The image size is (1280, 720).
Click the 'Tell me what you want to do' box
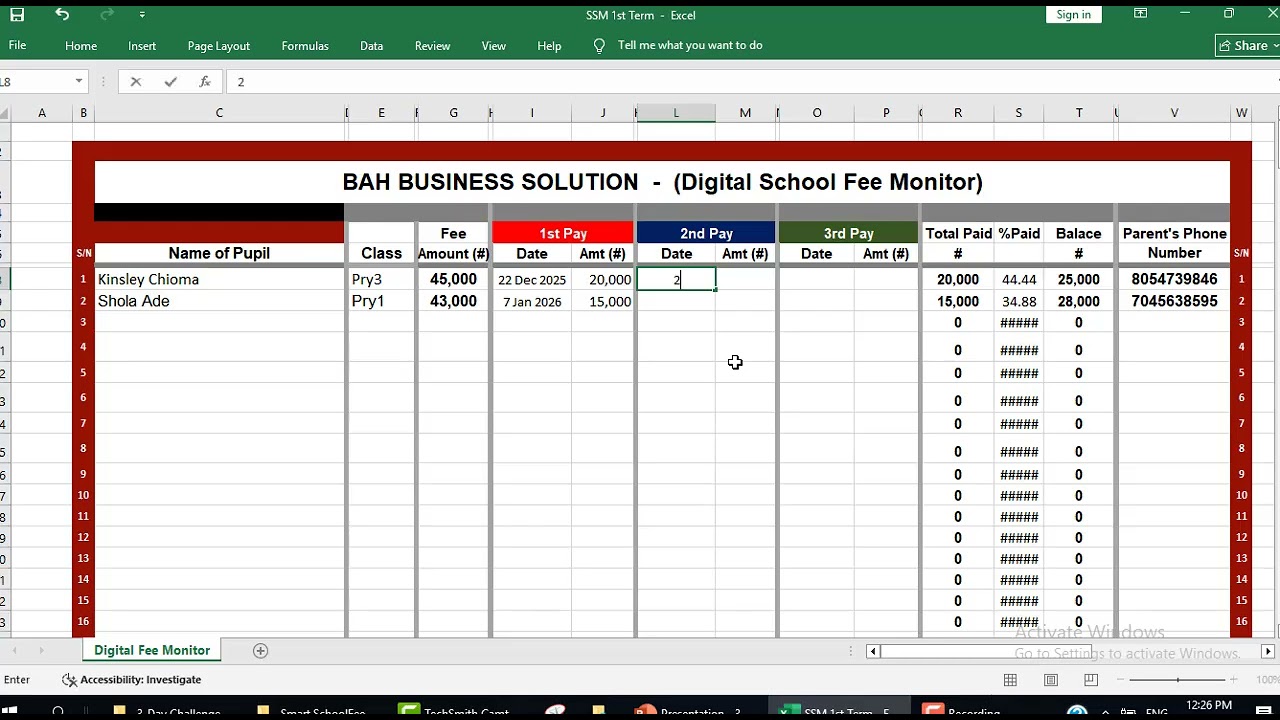tap(690, 45)
